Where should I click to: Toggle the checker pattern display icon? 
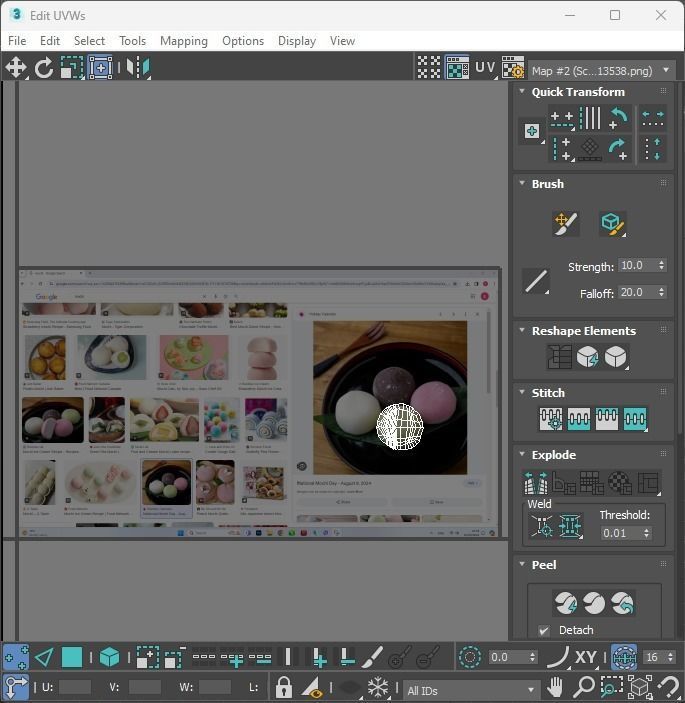[429, 68]
